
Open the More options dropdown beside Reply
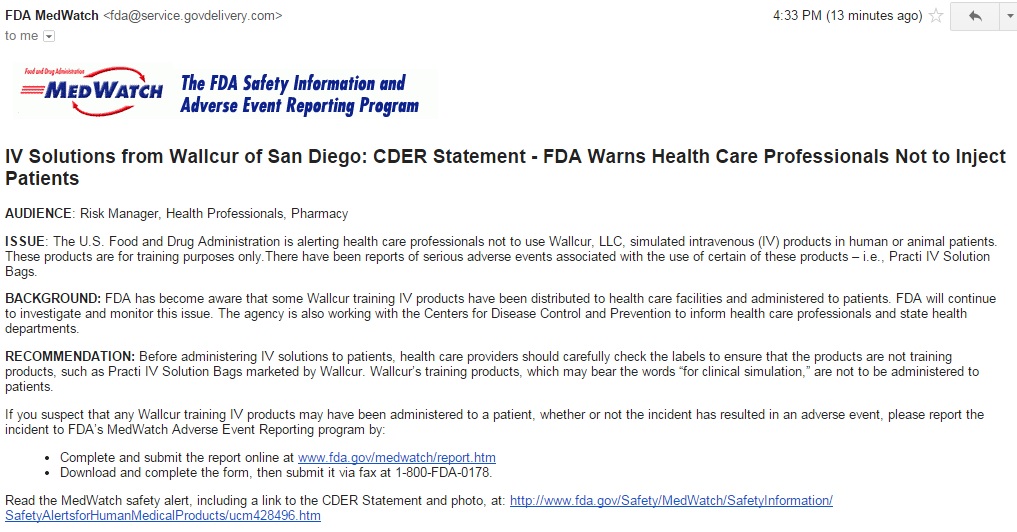click(1005, 16)
